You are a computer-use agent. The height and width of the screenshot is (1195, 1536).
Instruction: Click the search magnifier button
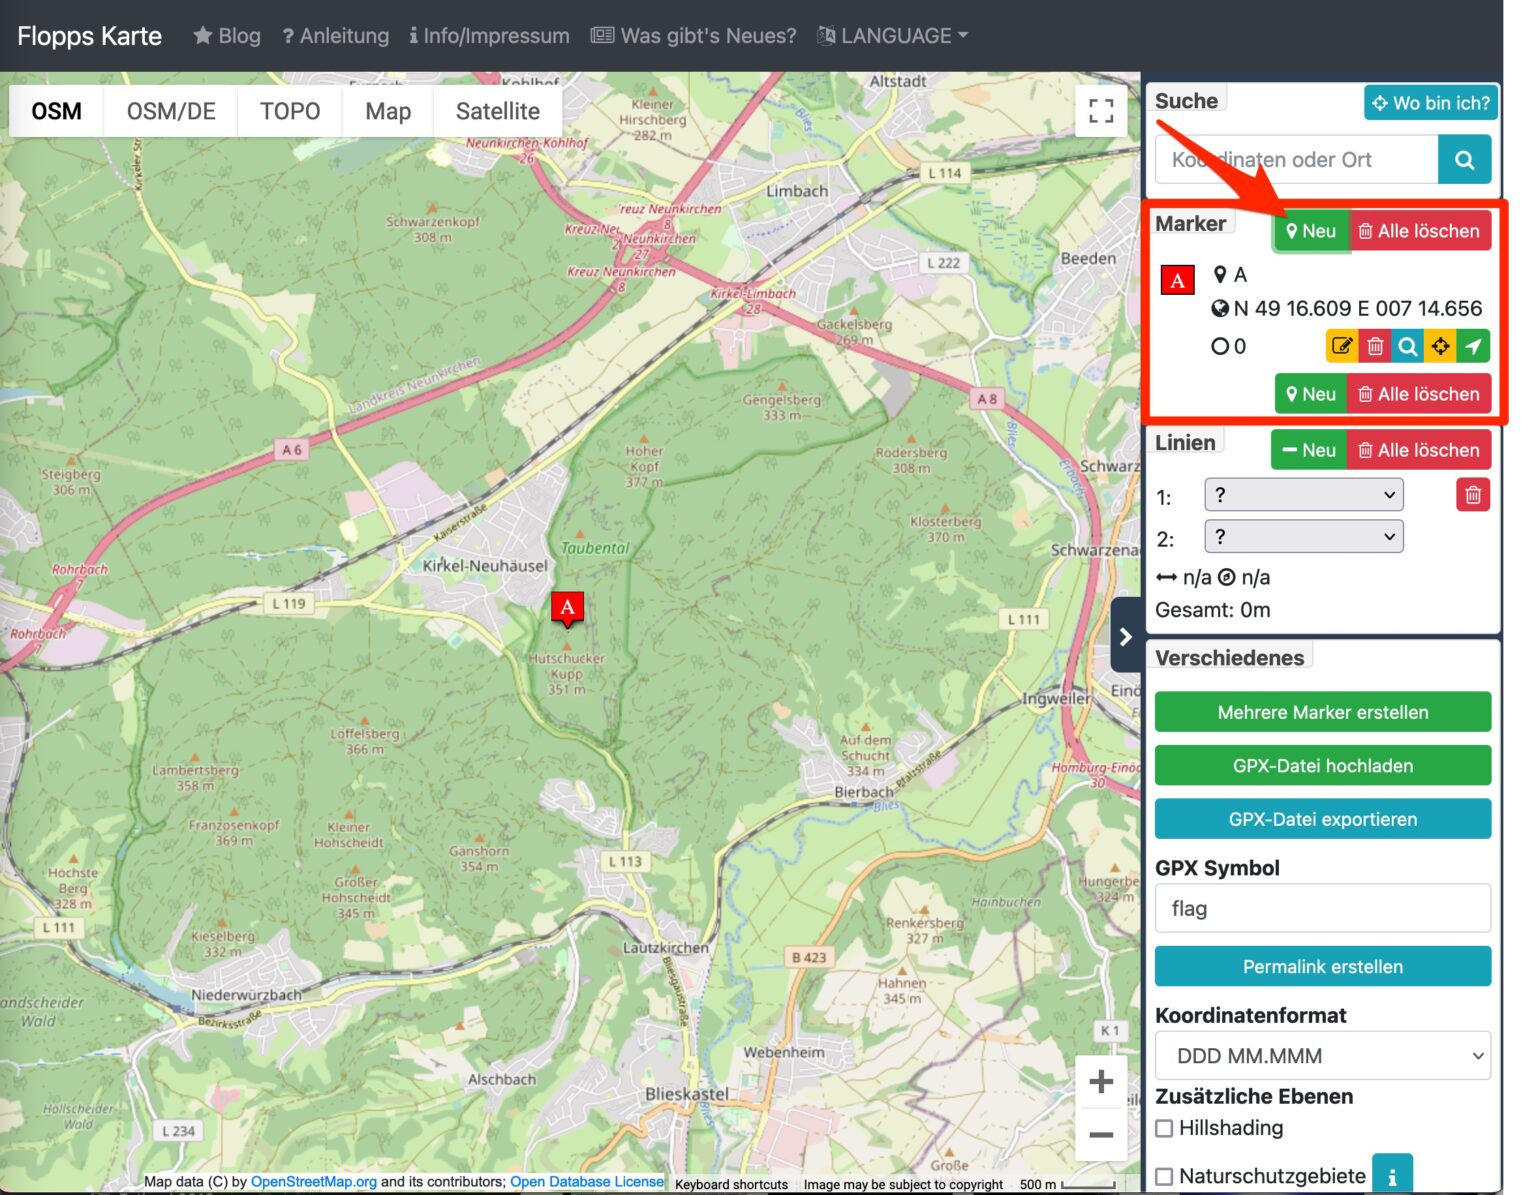1464,160
